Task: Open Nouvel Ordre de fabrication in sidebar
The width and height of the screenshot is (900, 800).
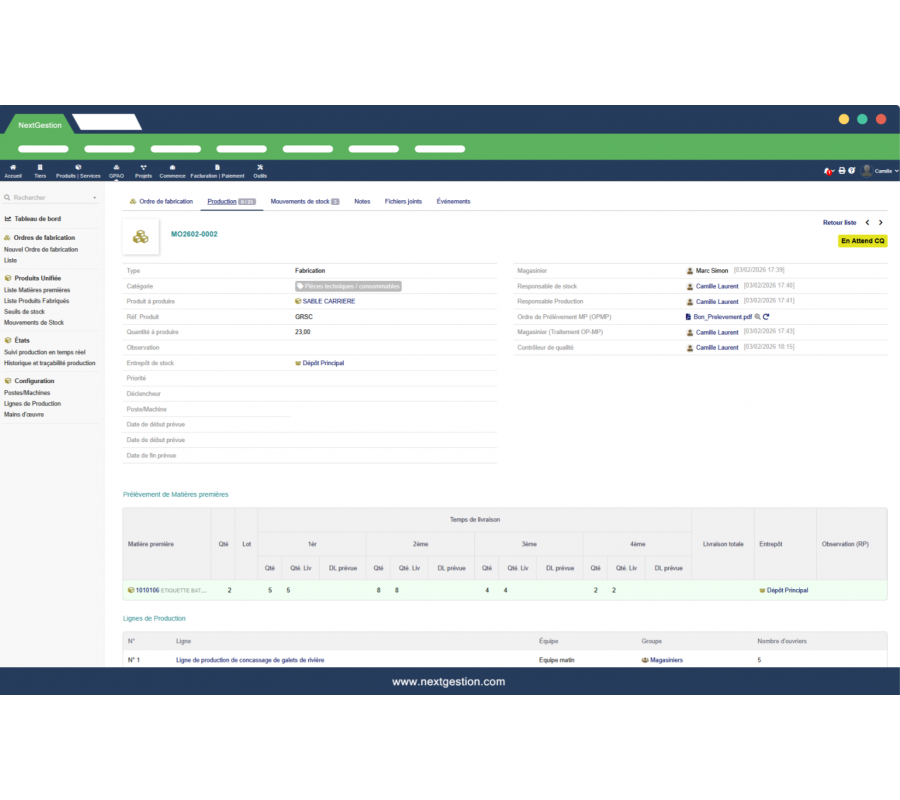Action: [41, 249]
